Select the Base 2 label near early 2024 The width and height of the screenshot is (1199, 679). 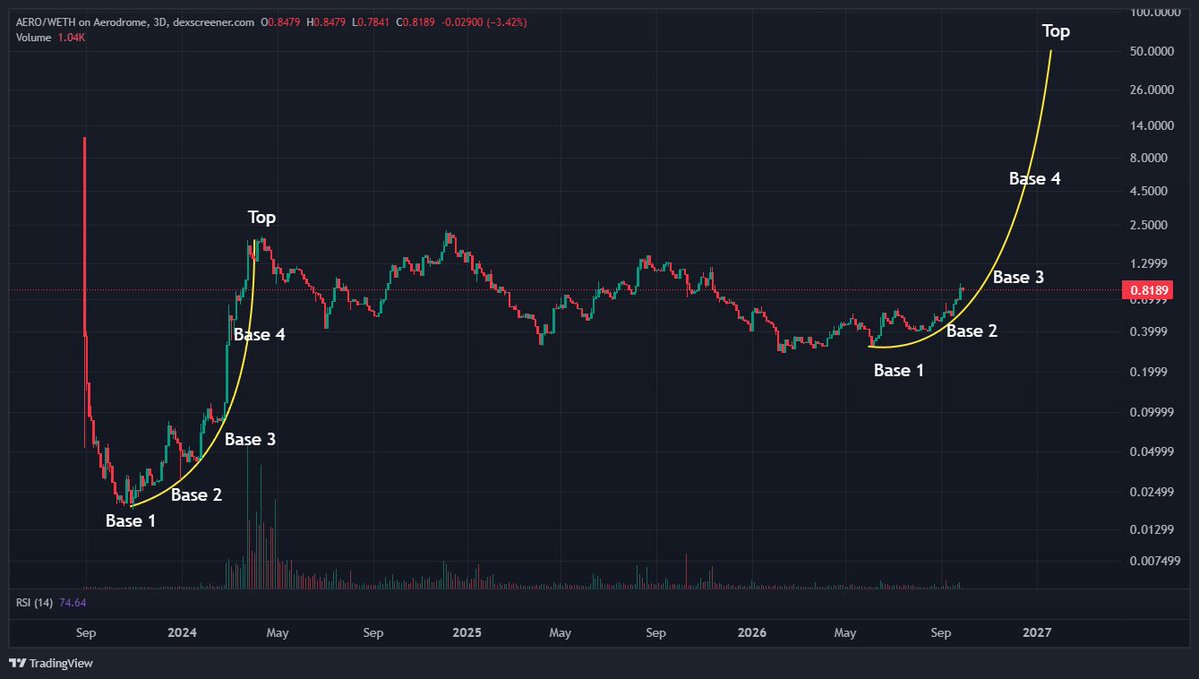197,495
